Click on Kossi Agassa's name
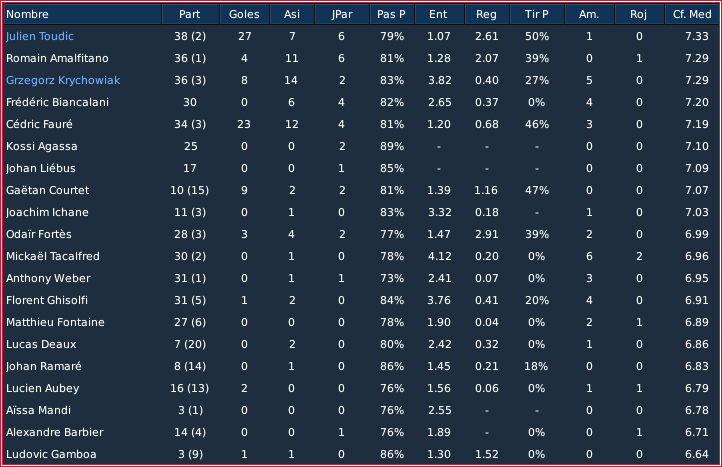Viewport: 722px width, 467px height. pos(41,146)
